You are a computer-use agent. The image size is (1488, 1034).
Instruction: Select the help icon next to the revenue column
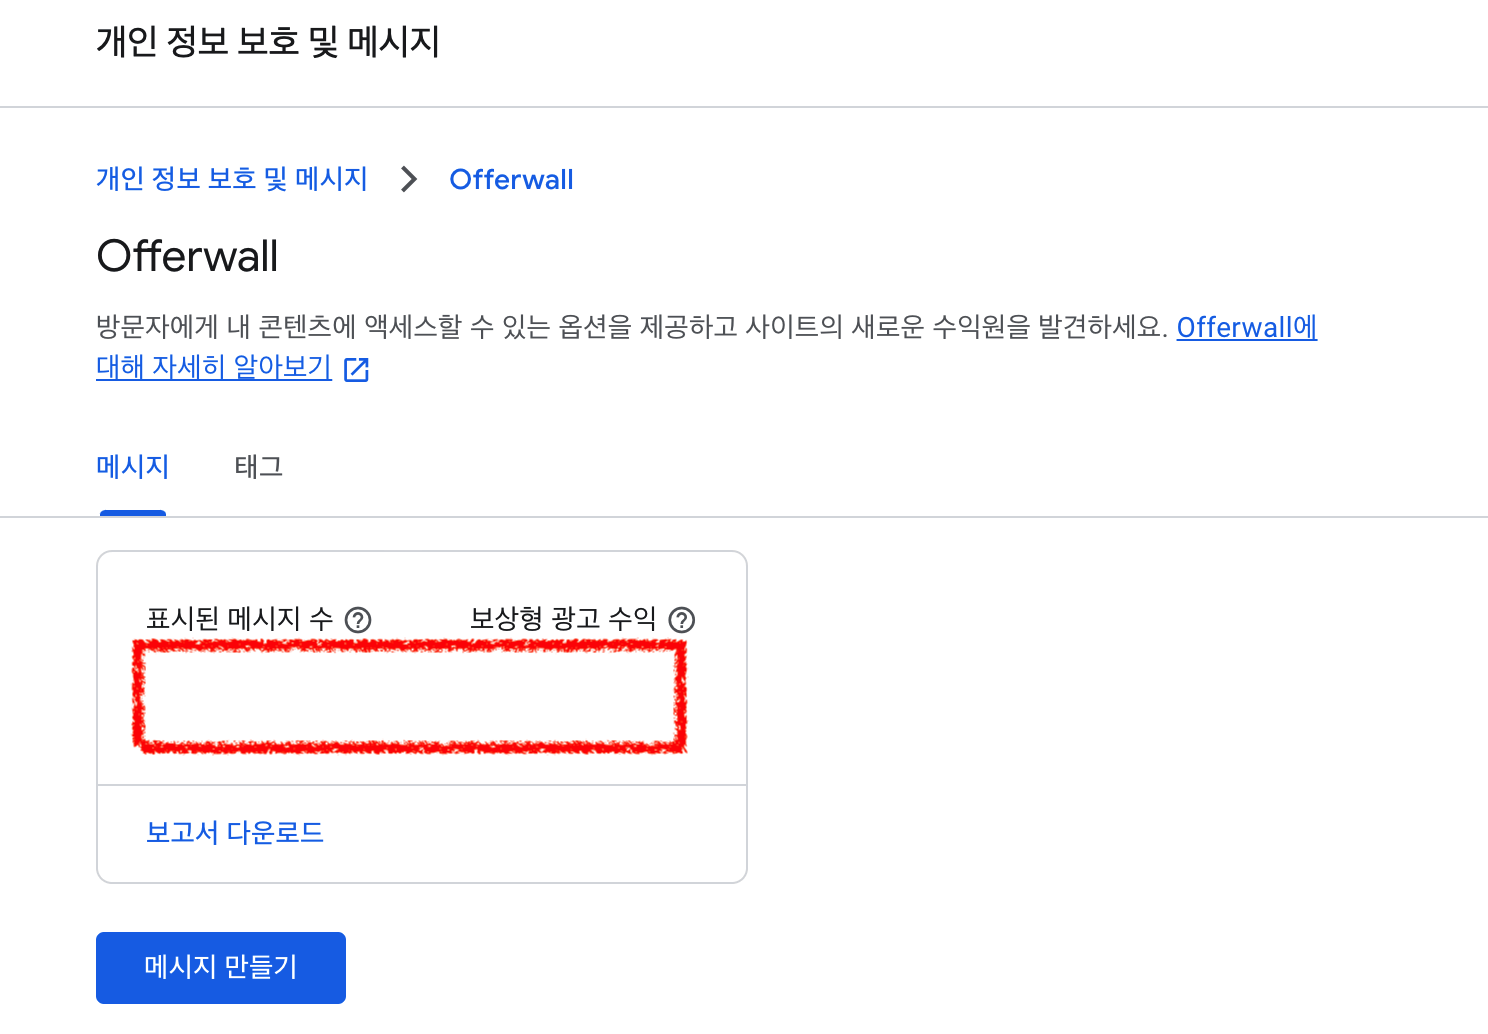coord(684,620)
